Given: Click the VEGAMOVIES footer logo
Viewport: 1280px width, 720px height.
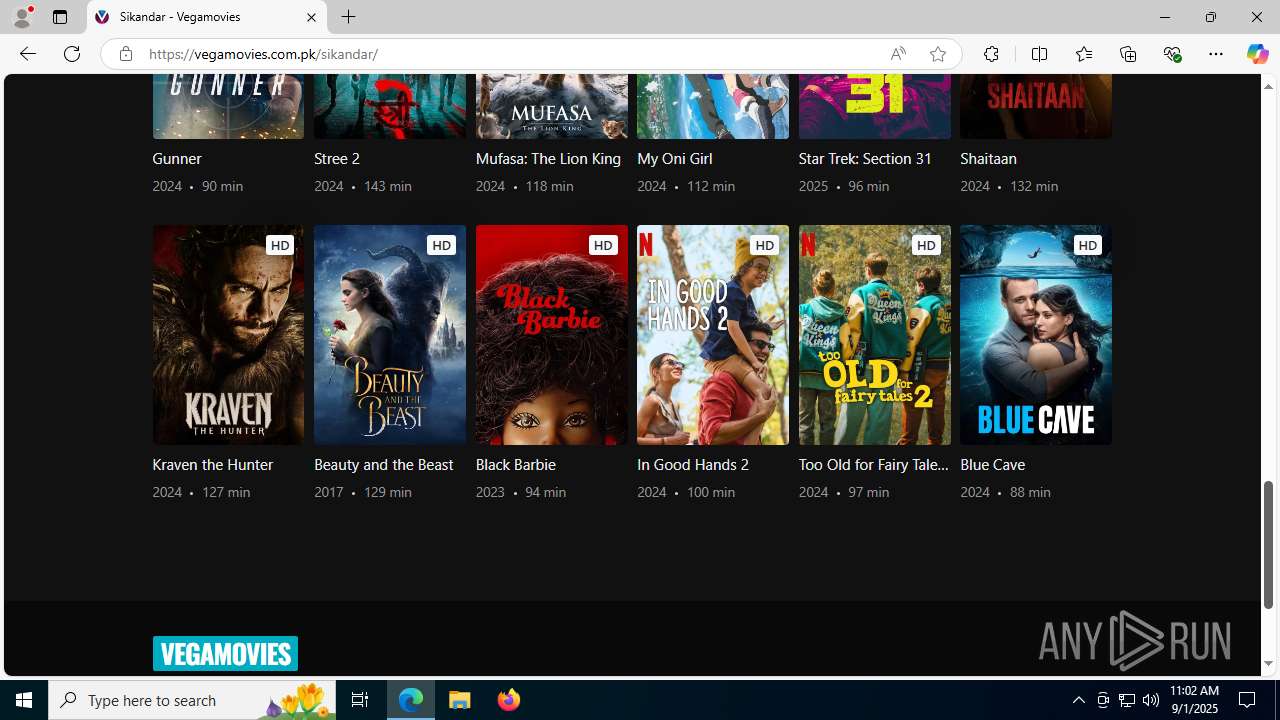Looking at the screenshot, I should (x=225, y=653).
